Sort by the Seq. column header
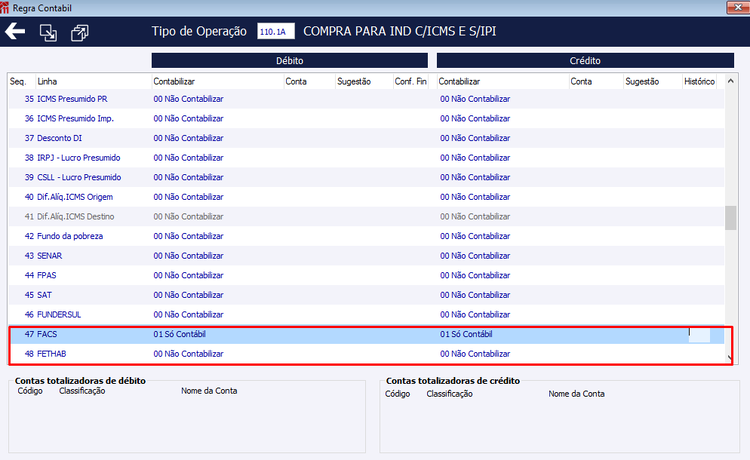This screenshot has height=460, width=750. click(x=18, y=81)
